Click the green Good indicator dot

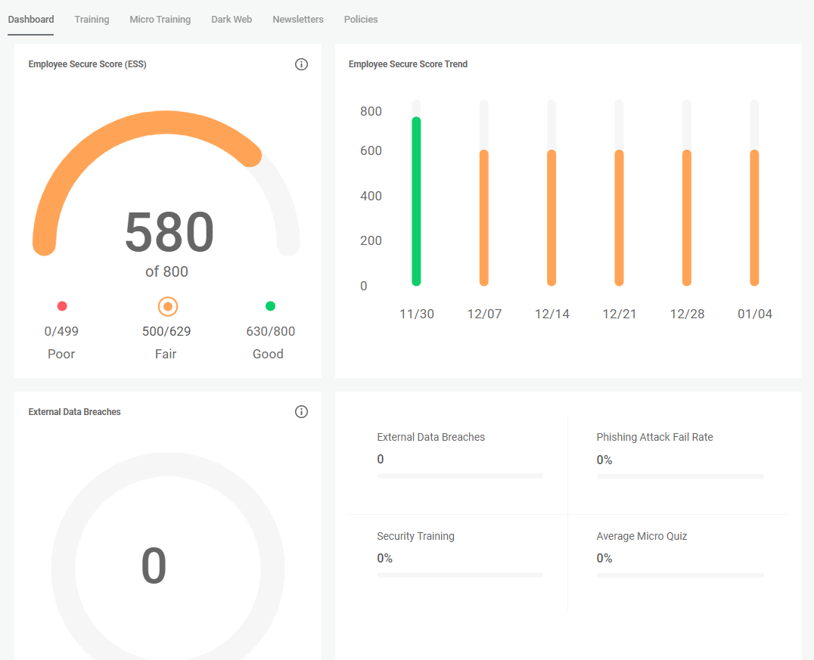click(270, 306)
